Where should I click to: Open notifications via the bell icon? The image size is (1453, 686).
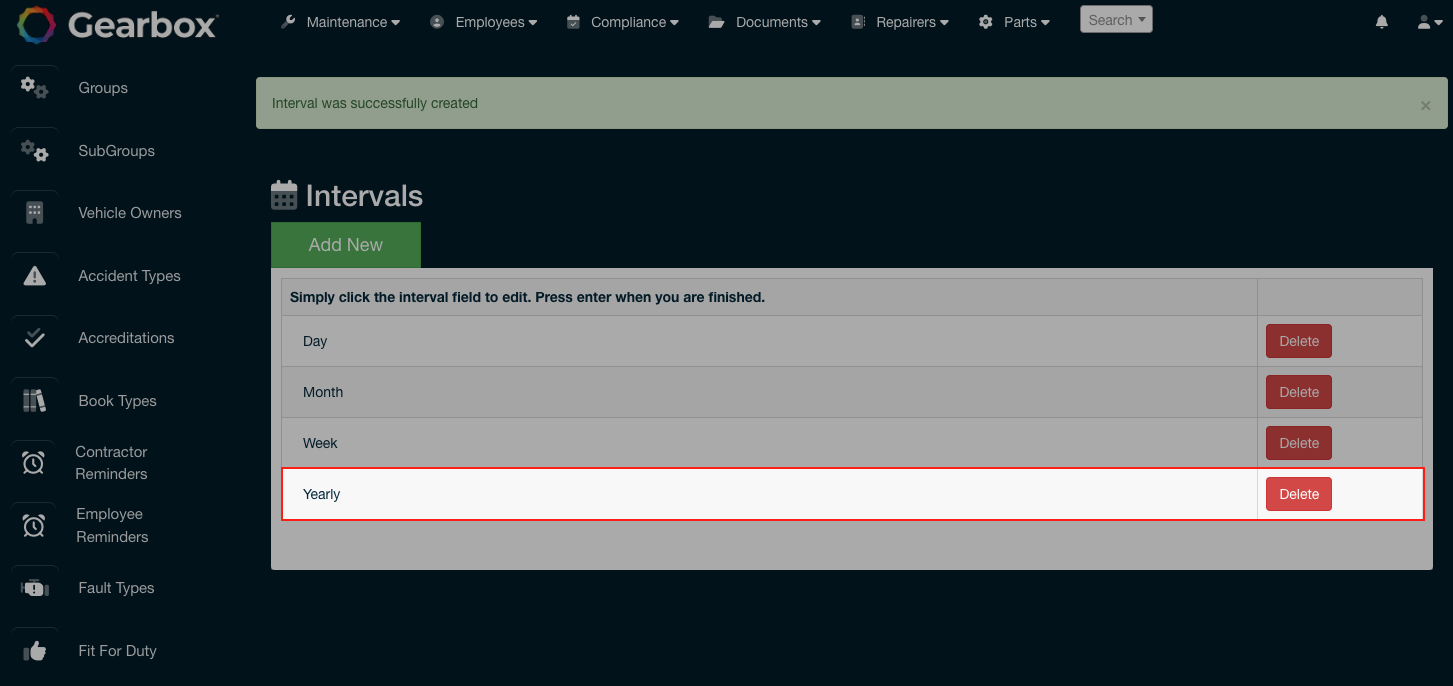[x=1381, y=21]
